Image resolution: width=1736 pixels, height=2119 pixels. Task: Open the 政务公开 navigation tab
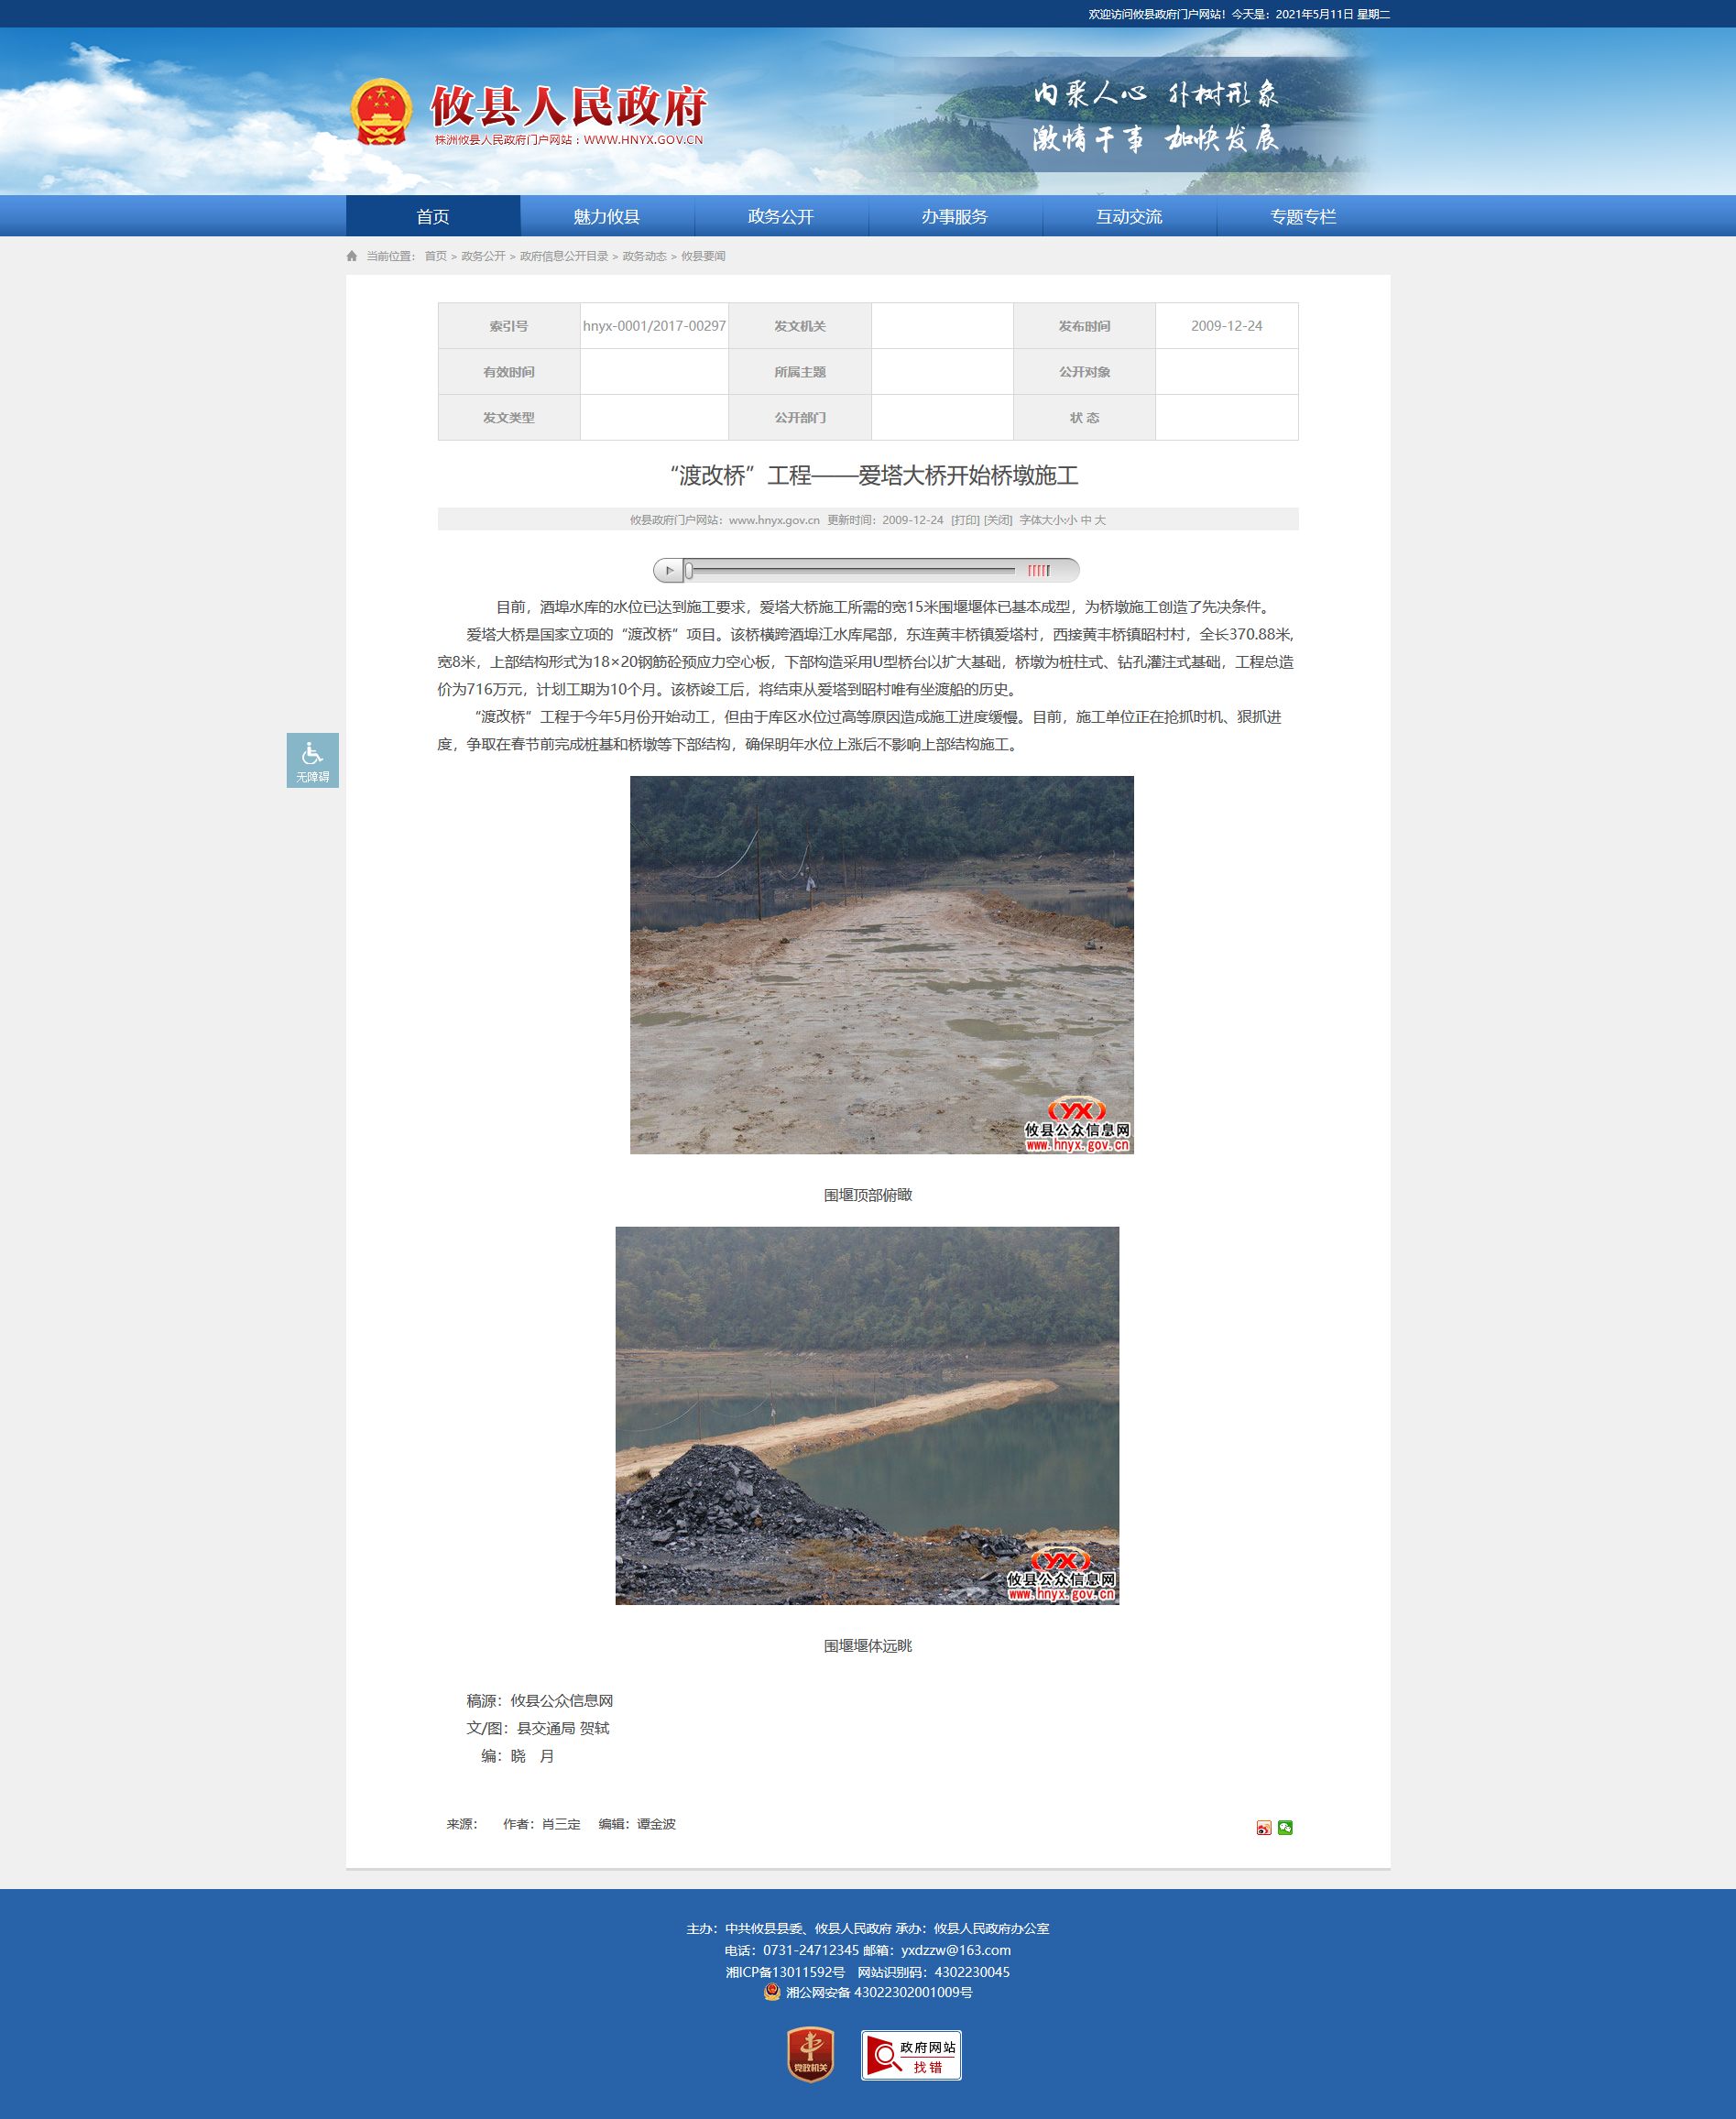click(780, 217)
